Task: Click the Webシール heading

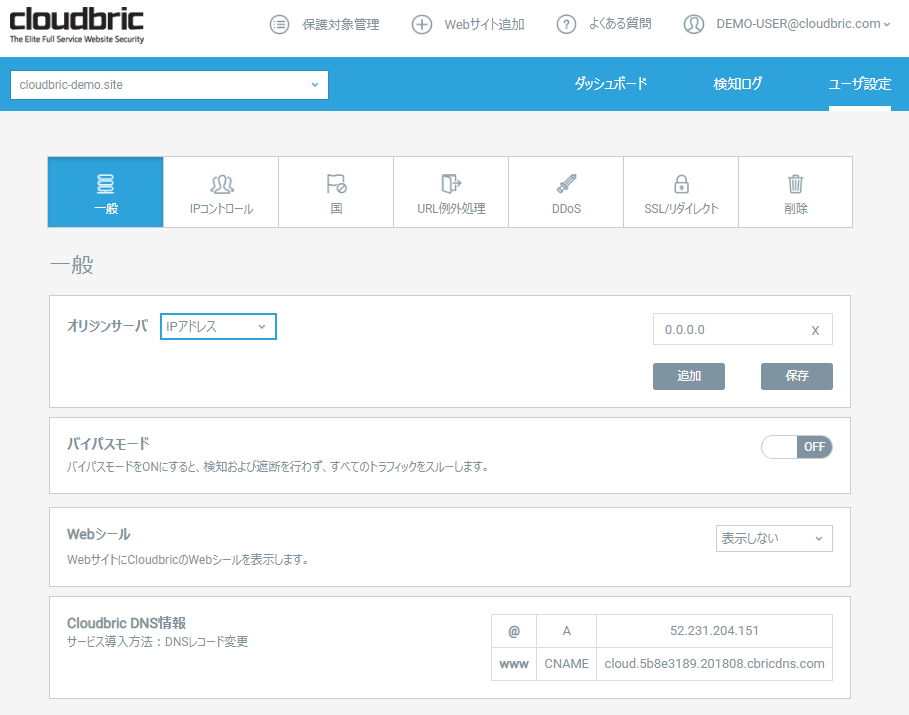Action: click(99, 534)
